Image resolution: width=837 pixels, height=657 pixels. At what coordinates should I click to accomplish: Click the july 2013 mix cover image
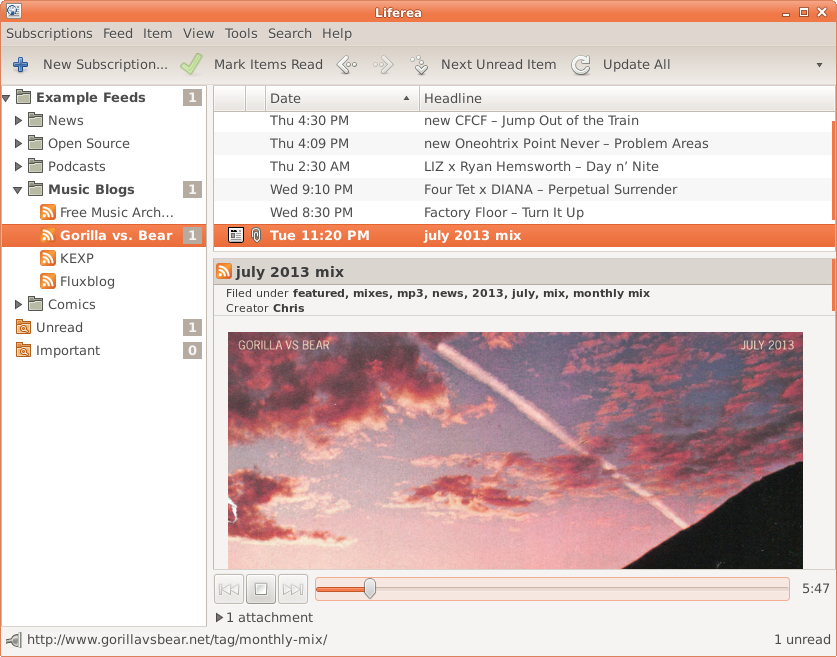pyautogui.click(x=515, y=450)
